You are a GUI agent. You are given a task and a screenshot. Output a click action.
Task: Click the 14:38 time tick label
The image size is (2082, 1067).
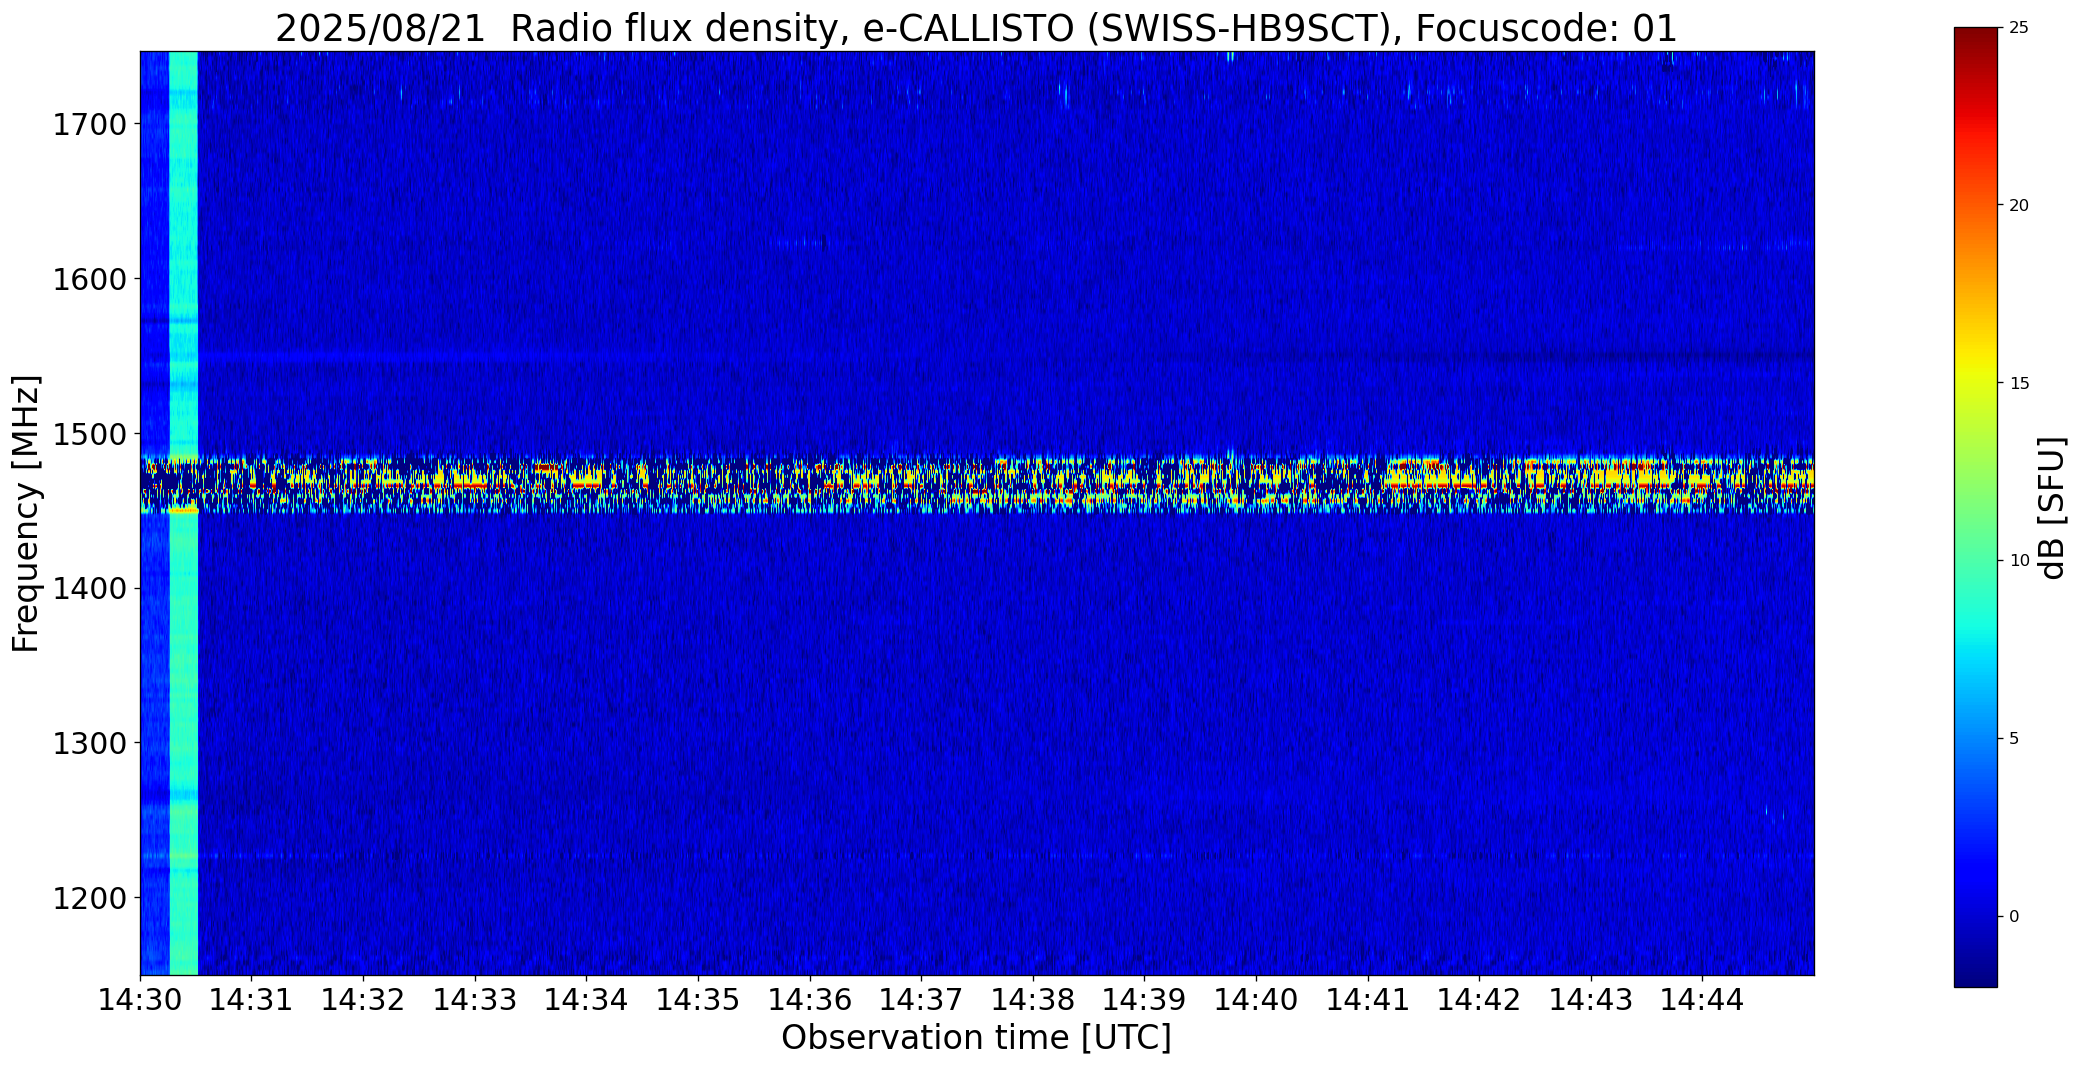coord(1033,999)
